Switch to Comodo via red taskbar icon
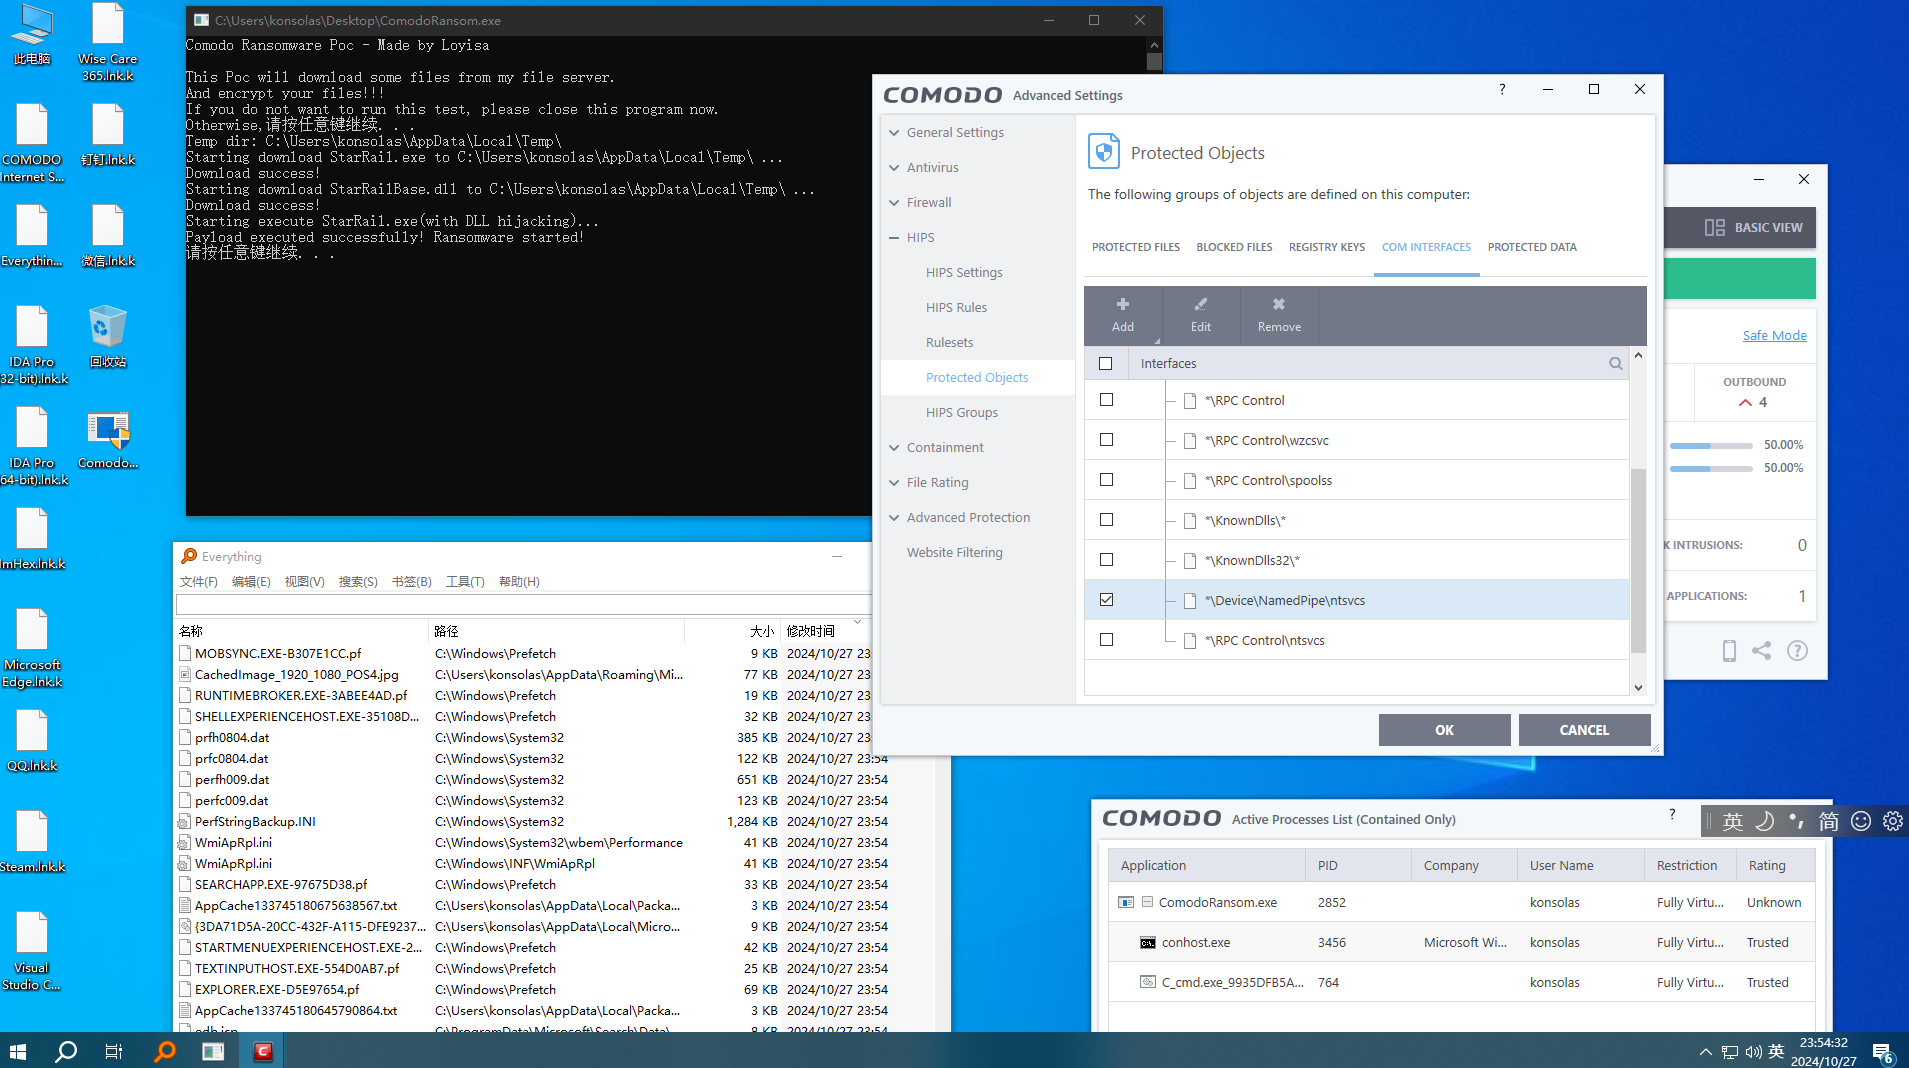 [x=263, y=1051]
